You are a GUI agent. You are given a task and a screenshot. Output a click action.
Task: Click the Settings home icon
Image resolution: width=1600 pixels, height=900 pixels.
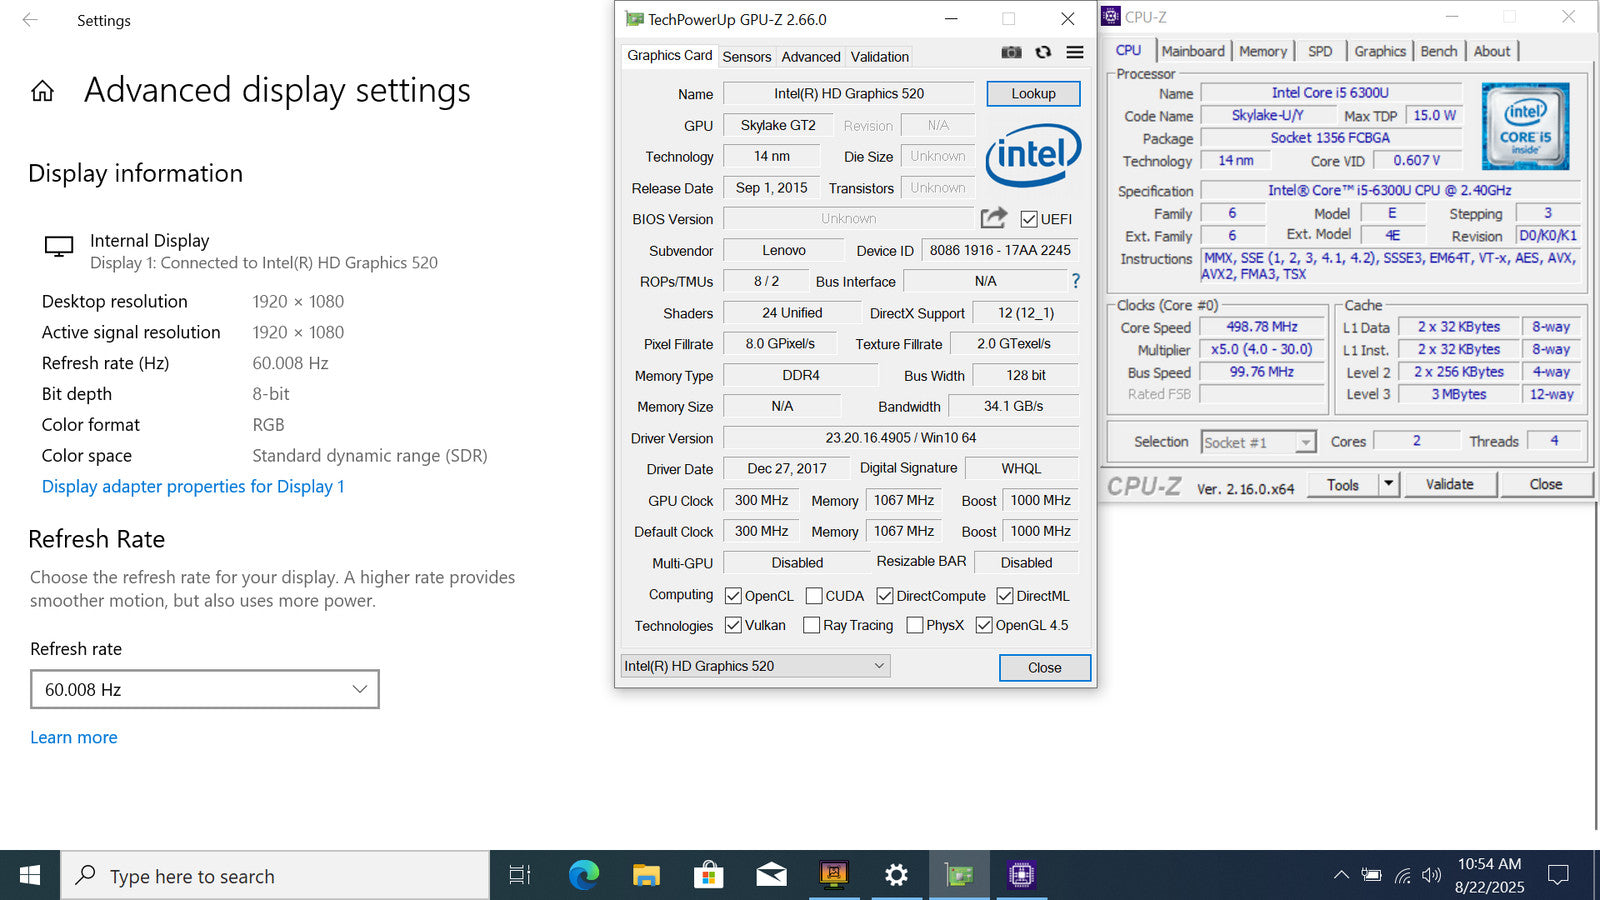coord(42,92)
